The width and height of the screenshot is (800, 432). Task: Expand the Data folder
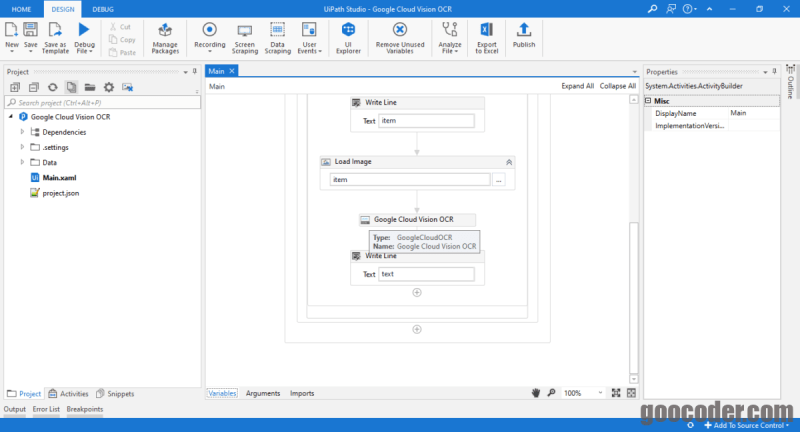[x=22, y=163]
